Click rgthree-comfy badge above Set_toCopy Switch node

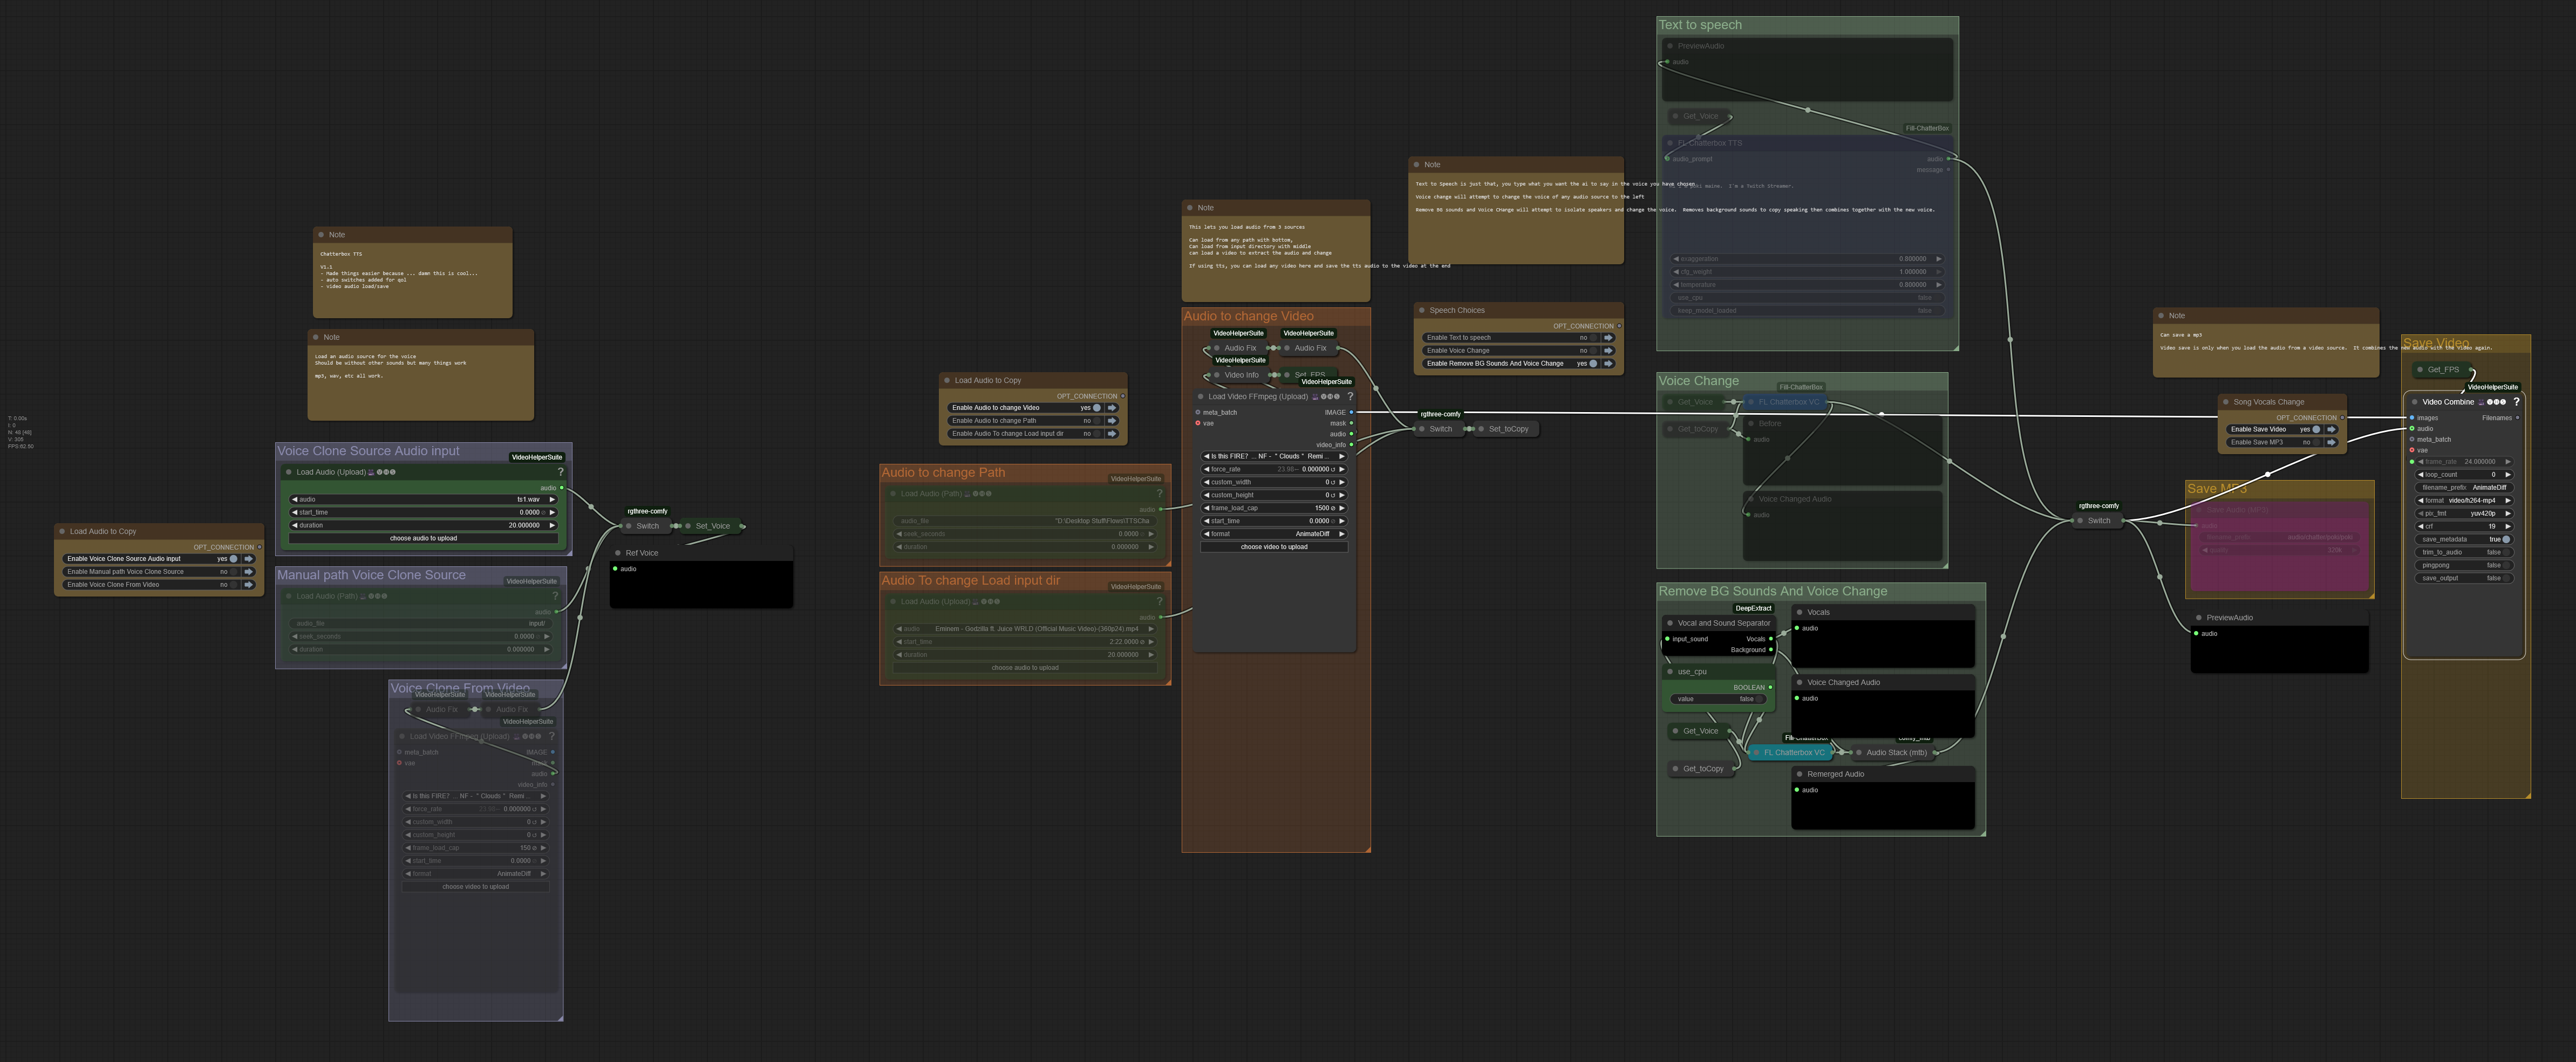point(1440,414)
